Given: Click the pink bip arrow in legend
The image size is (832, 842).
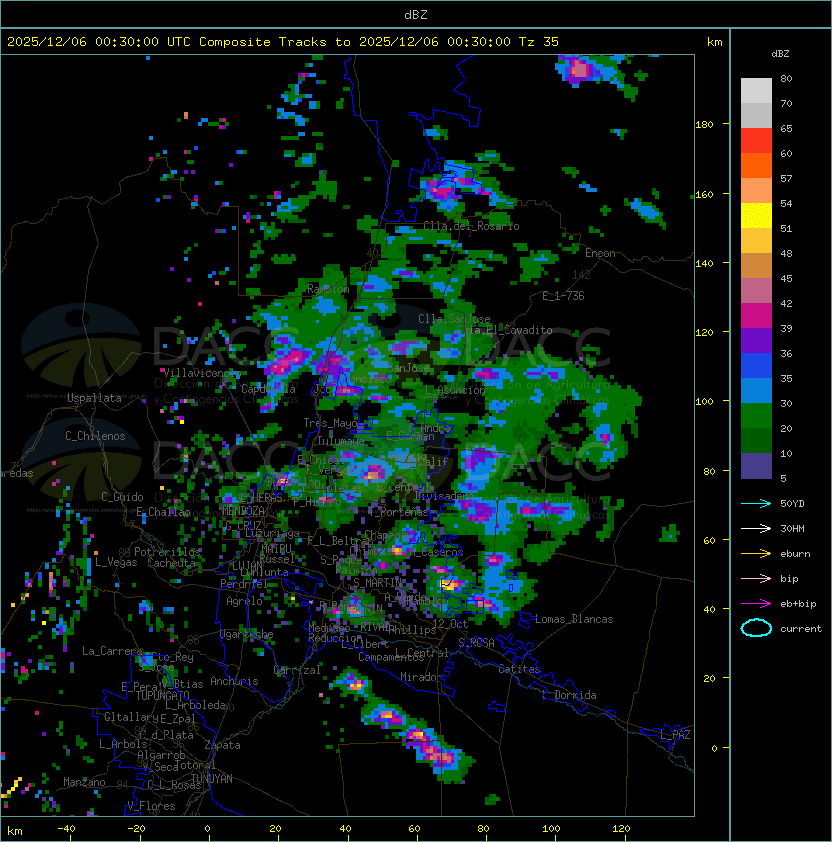Looking at the screenshot, I should coord(756,579).
